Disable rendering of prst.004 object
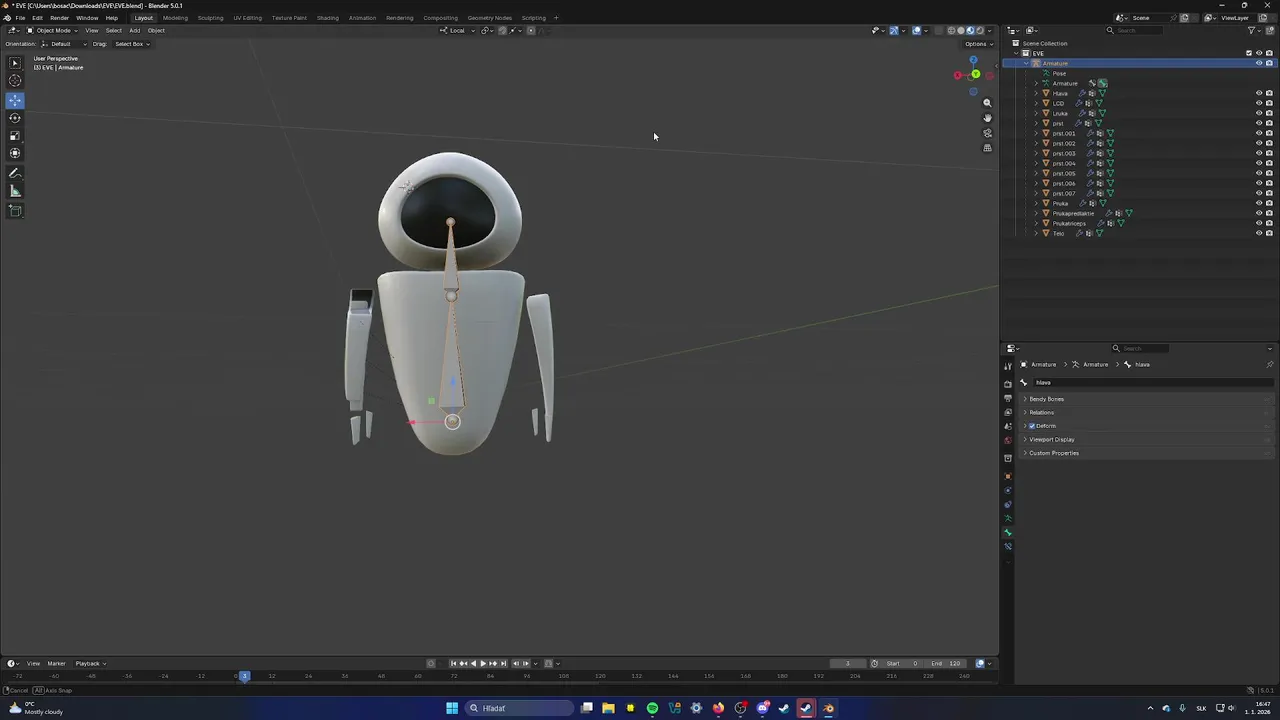The image size is (1280, 720). [x=1269, y=163]
